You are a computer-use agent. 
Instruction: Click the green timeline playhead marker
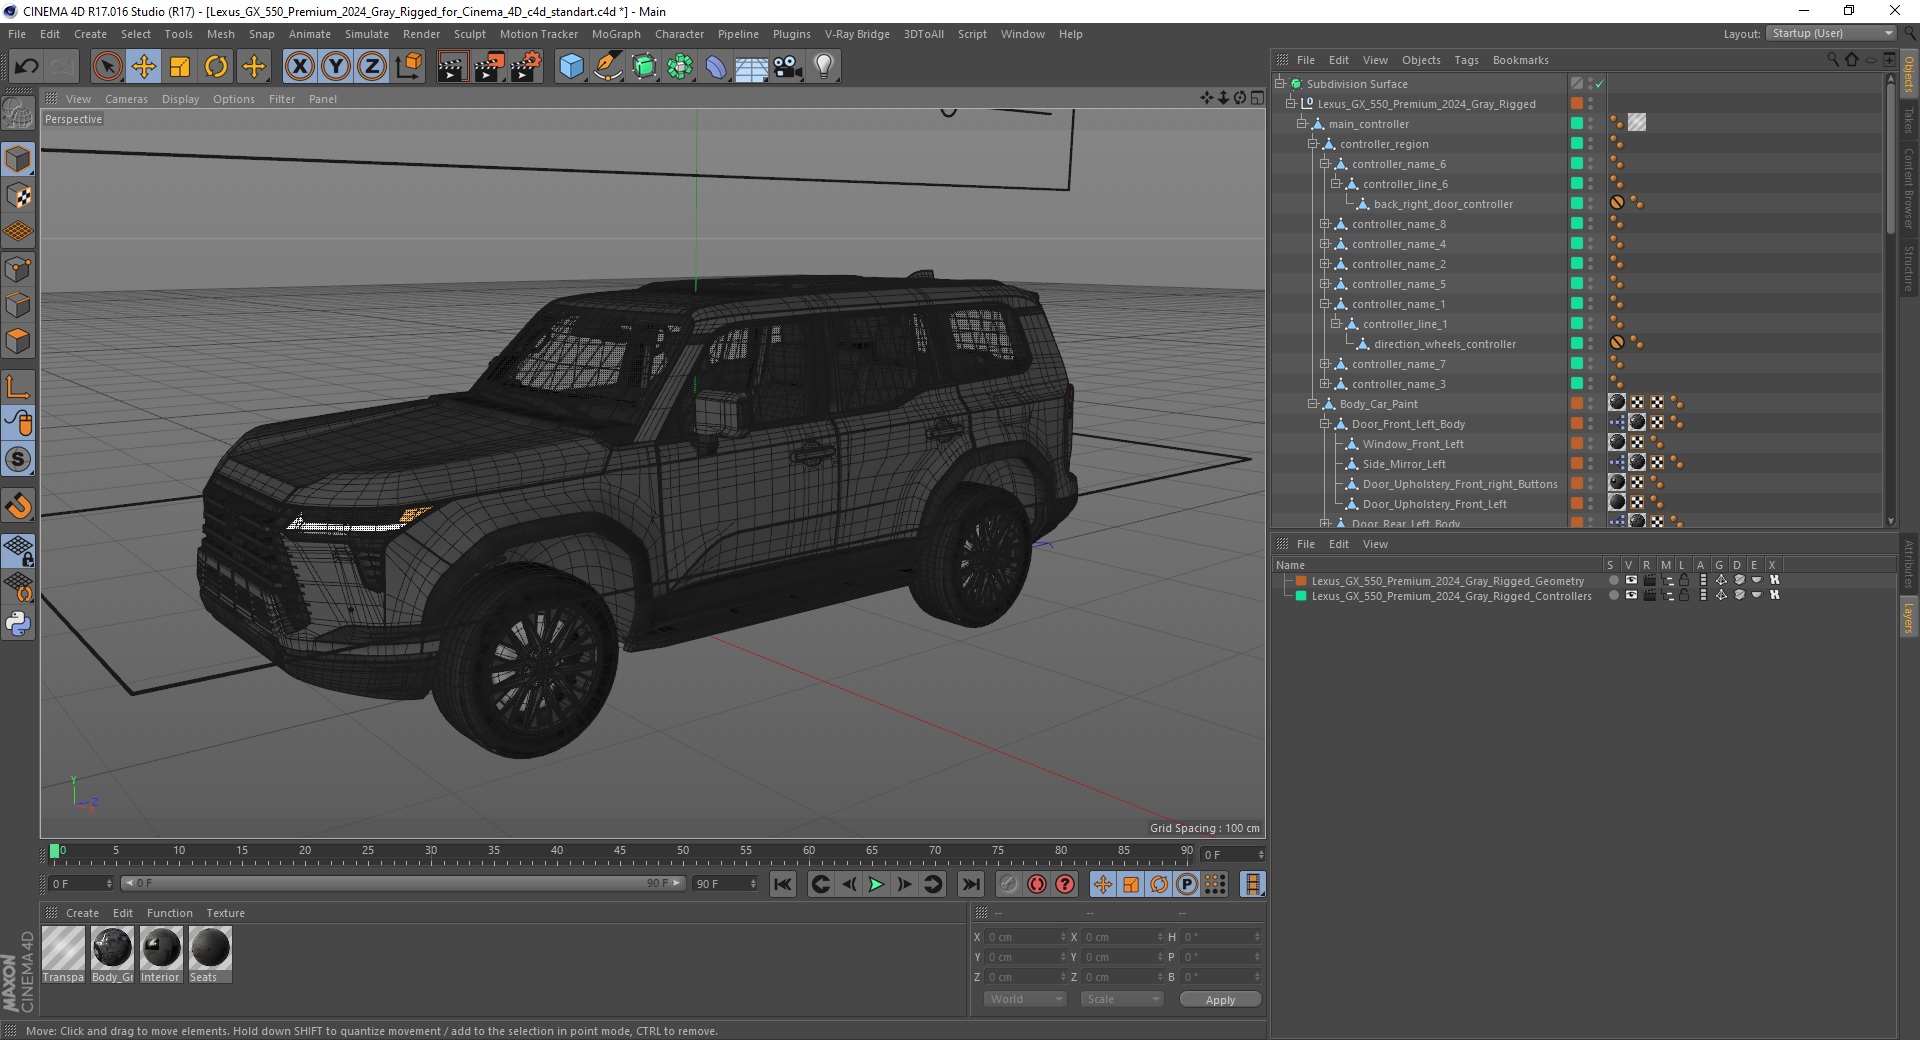(54, 852)
